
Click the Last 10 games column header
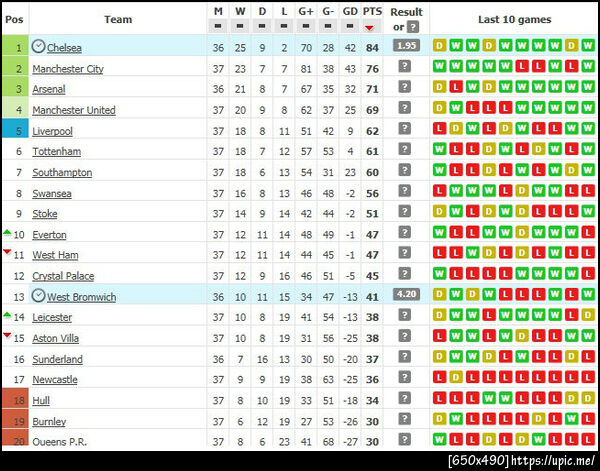[x=514, y=19]
